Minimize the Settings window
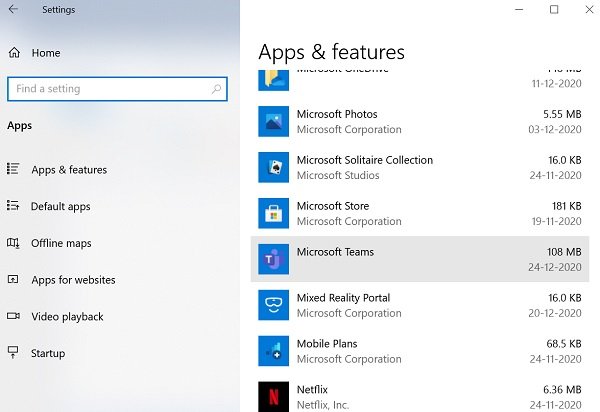This screenshot has height=412, width=600. click(521, 10)
